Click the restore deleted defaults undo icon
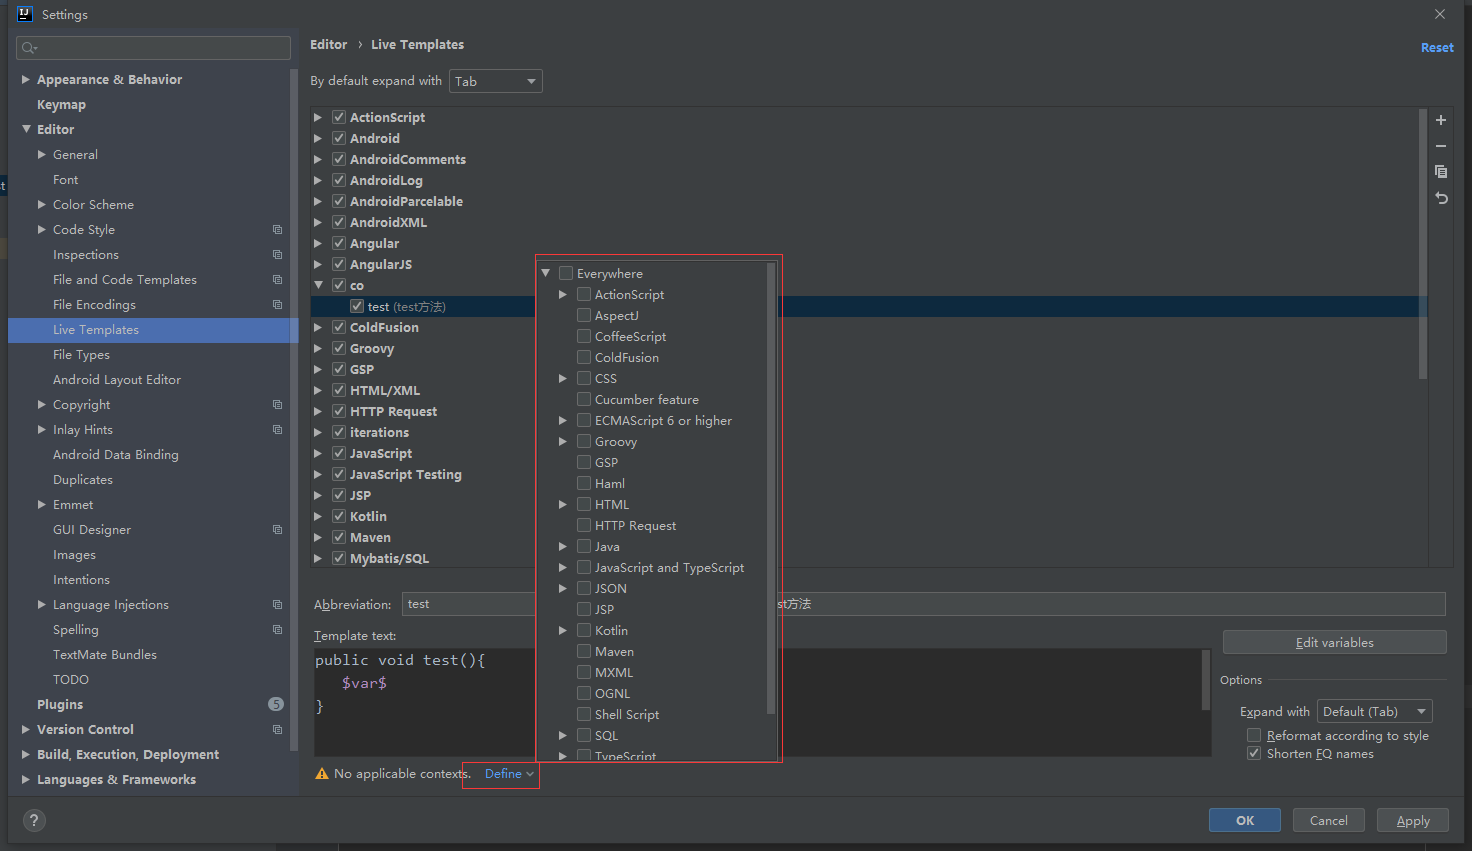 click(x=1441, y=198)
